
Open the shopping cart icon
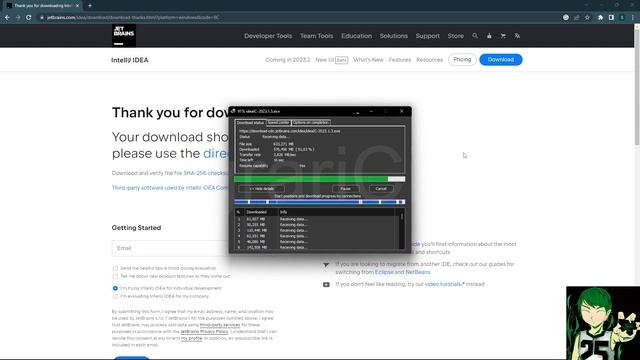(x=503, y=36)
